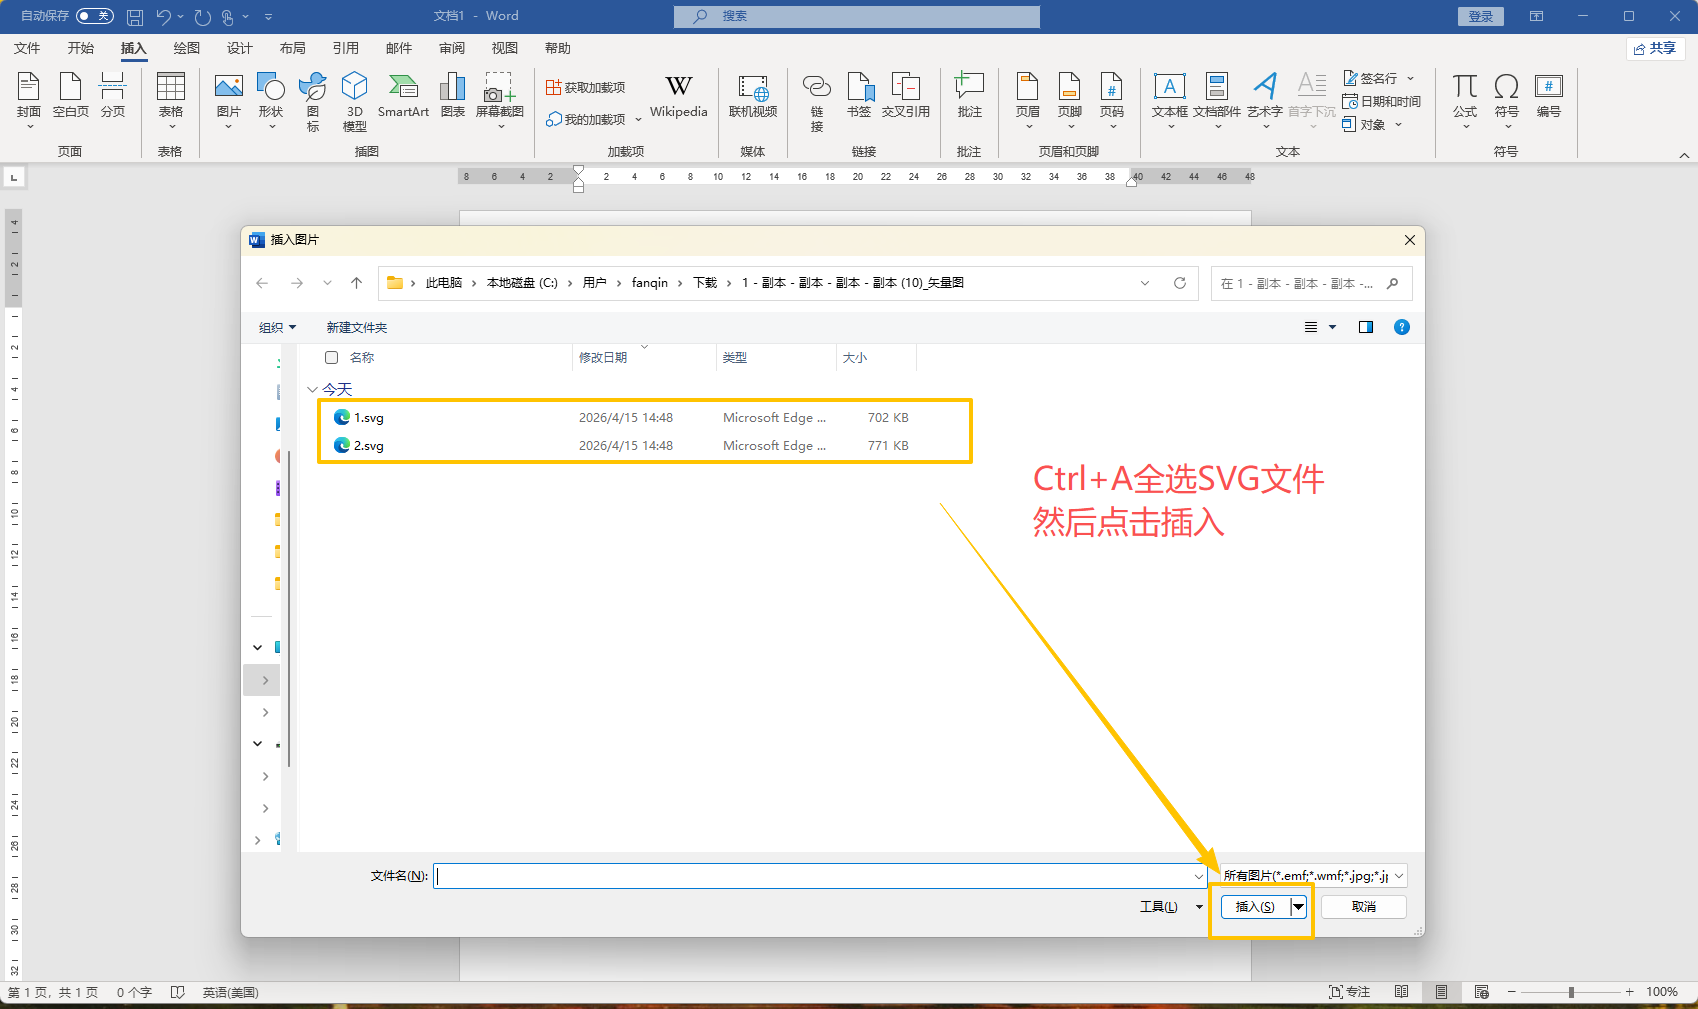Click the zoom slider handle

[x=1572, y=992]
